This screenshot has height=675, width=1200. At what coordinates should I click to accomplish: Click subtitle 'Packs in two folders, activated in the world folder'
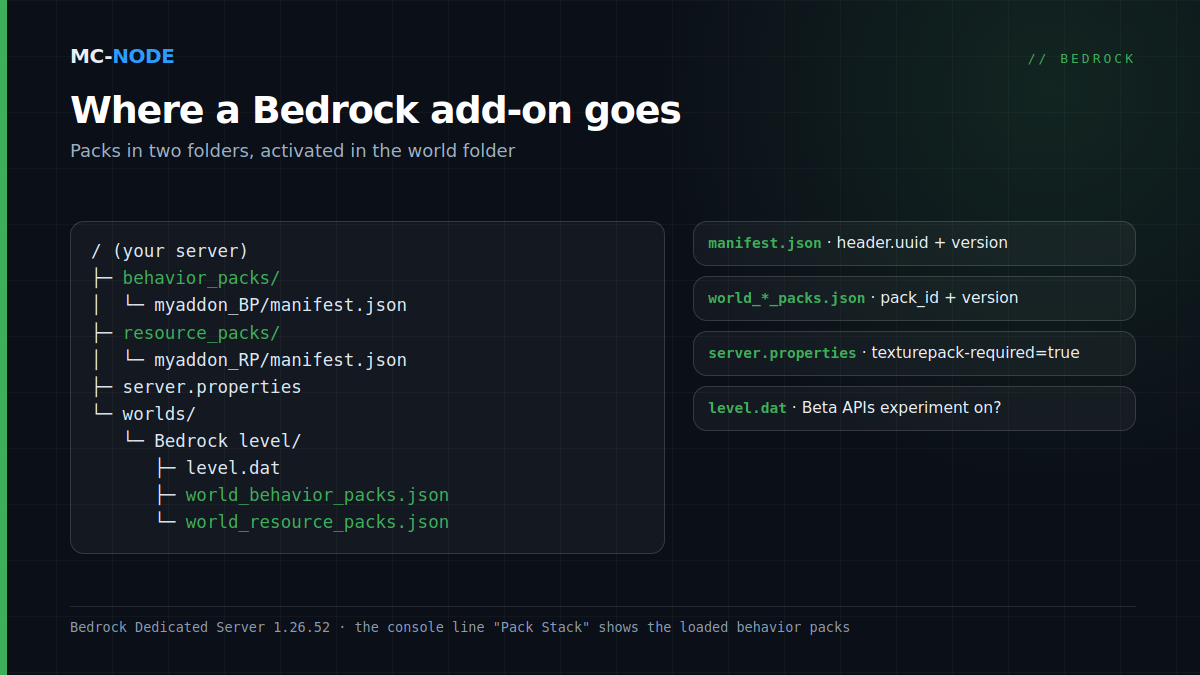point(293,151)
